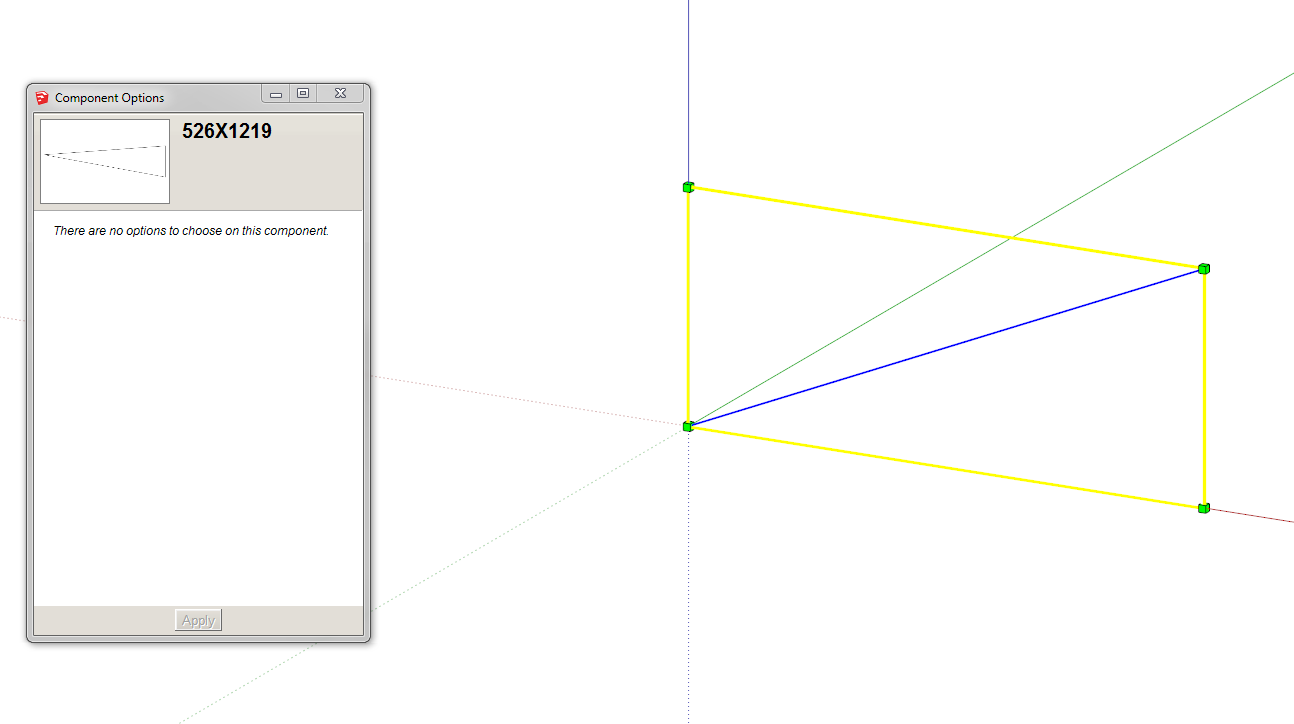Click the component name 526X1219
Image resolution: width=1294 pixels, height=724 pixels.
[227, 131]
